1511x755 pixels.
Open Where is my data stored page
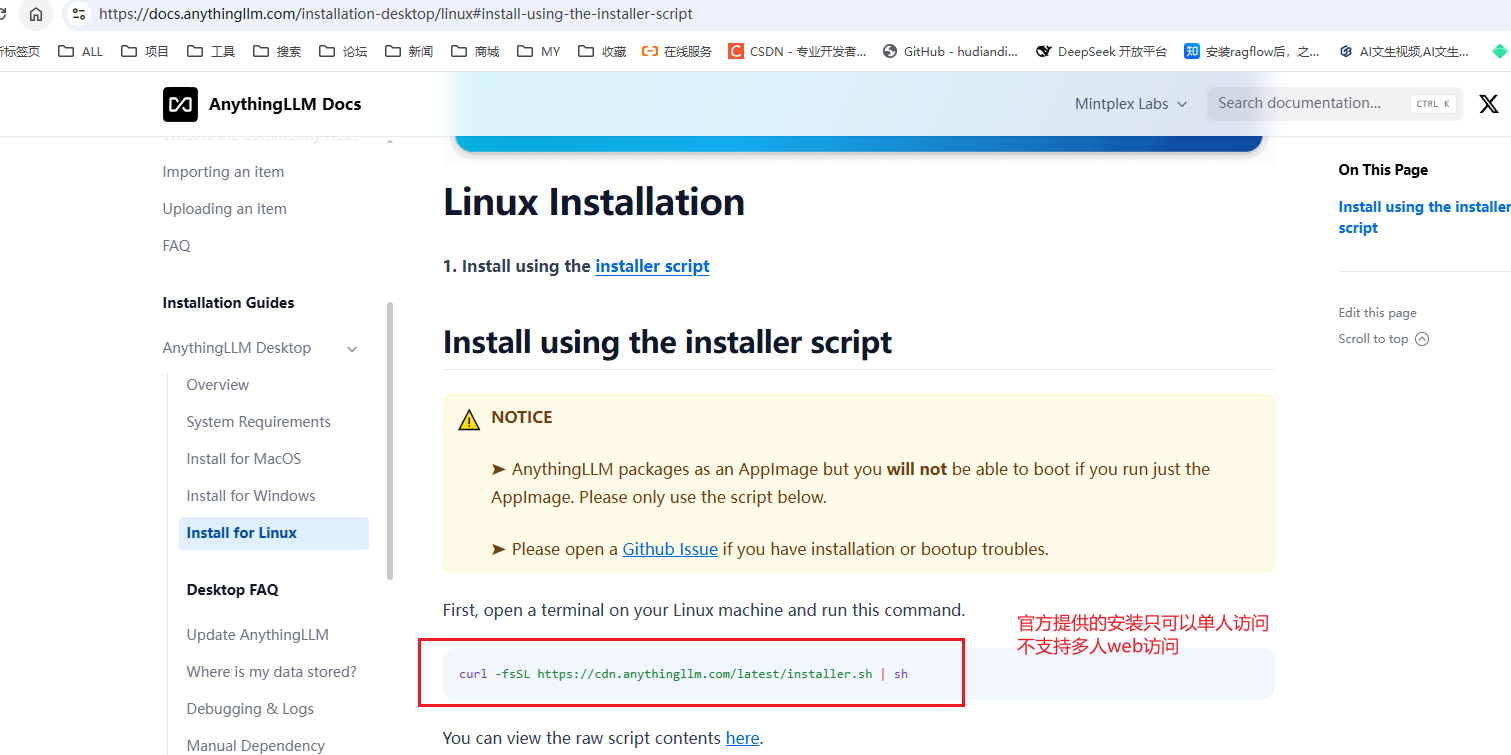(x=271, y=672)
